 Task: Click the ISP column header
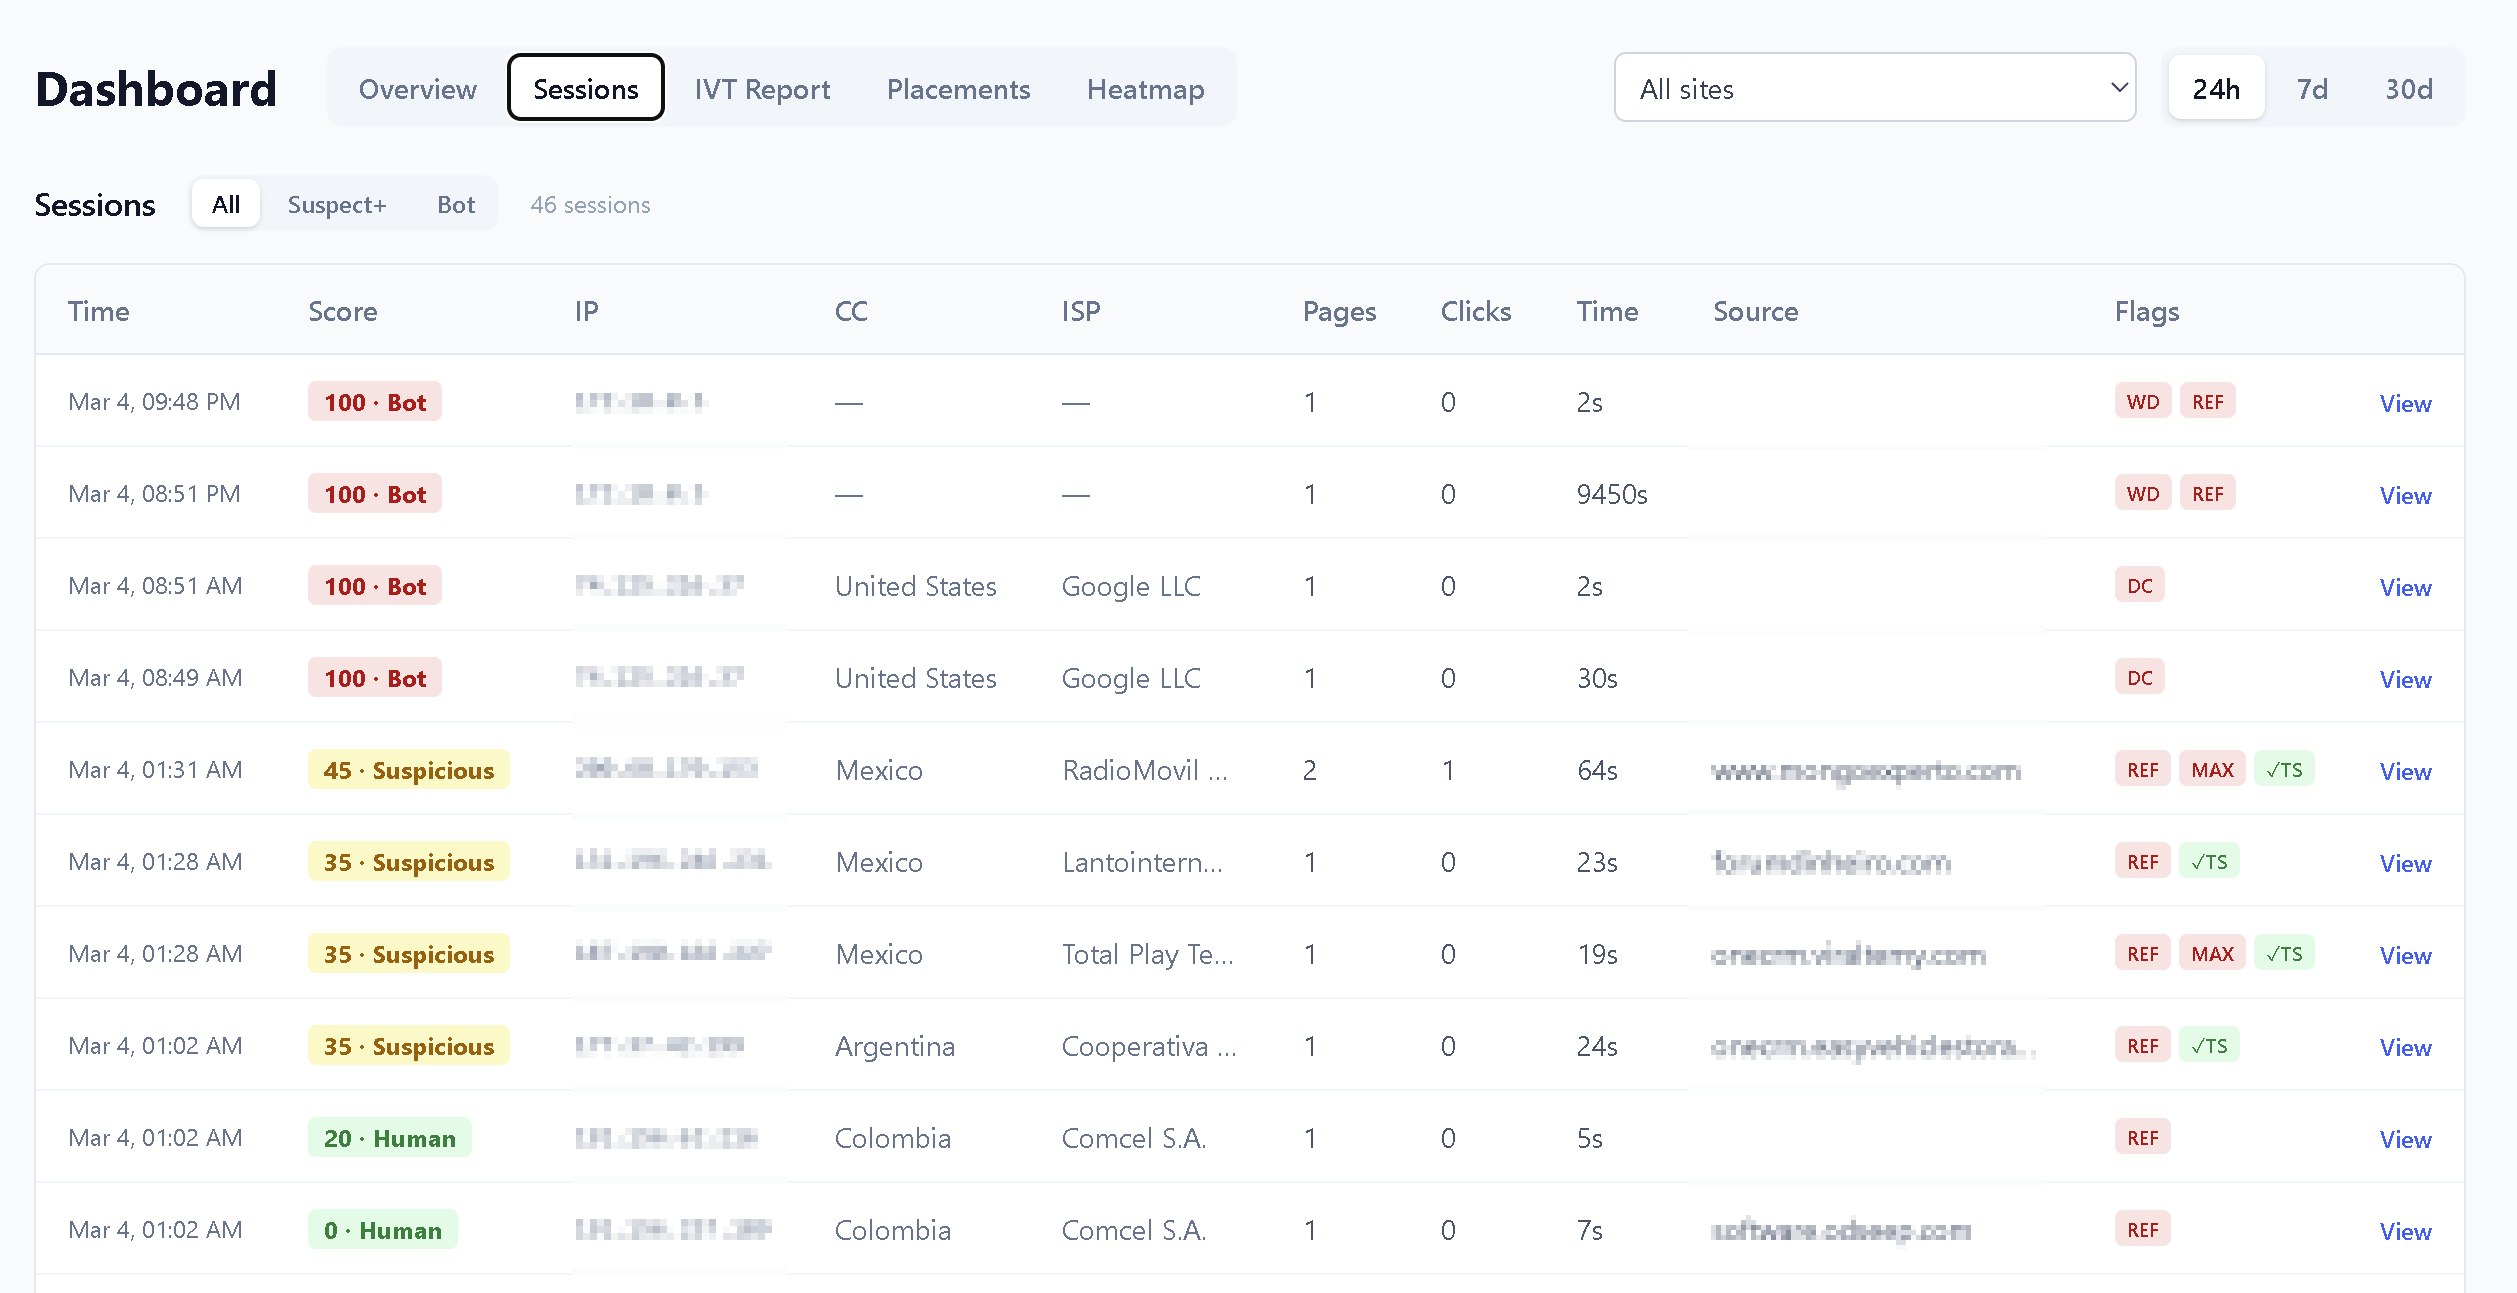[x=1080, y=311]
